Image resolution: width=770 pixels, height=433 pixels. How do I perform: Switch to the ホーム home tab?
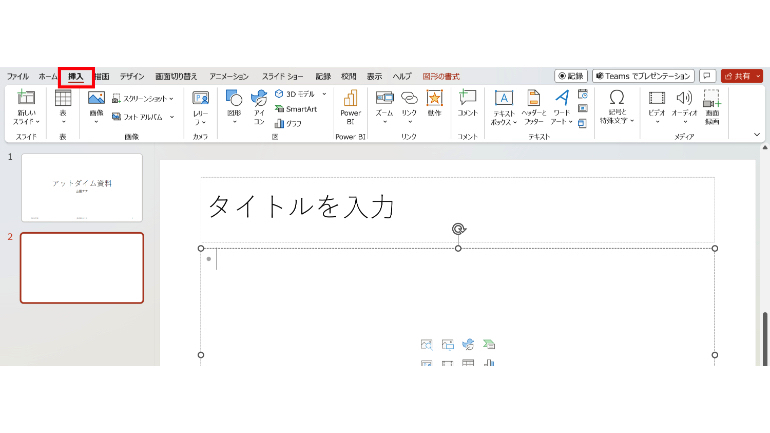click(x=48, y=77)
